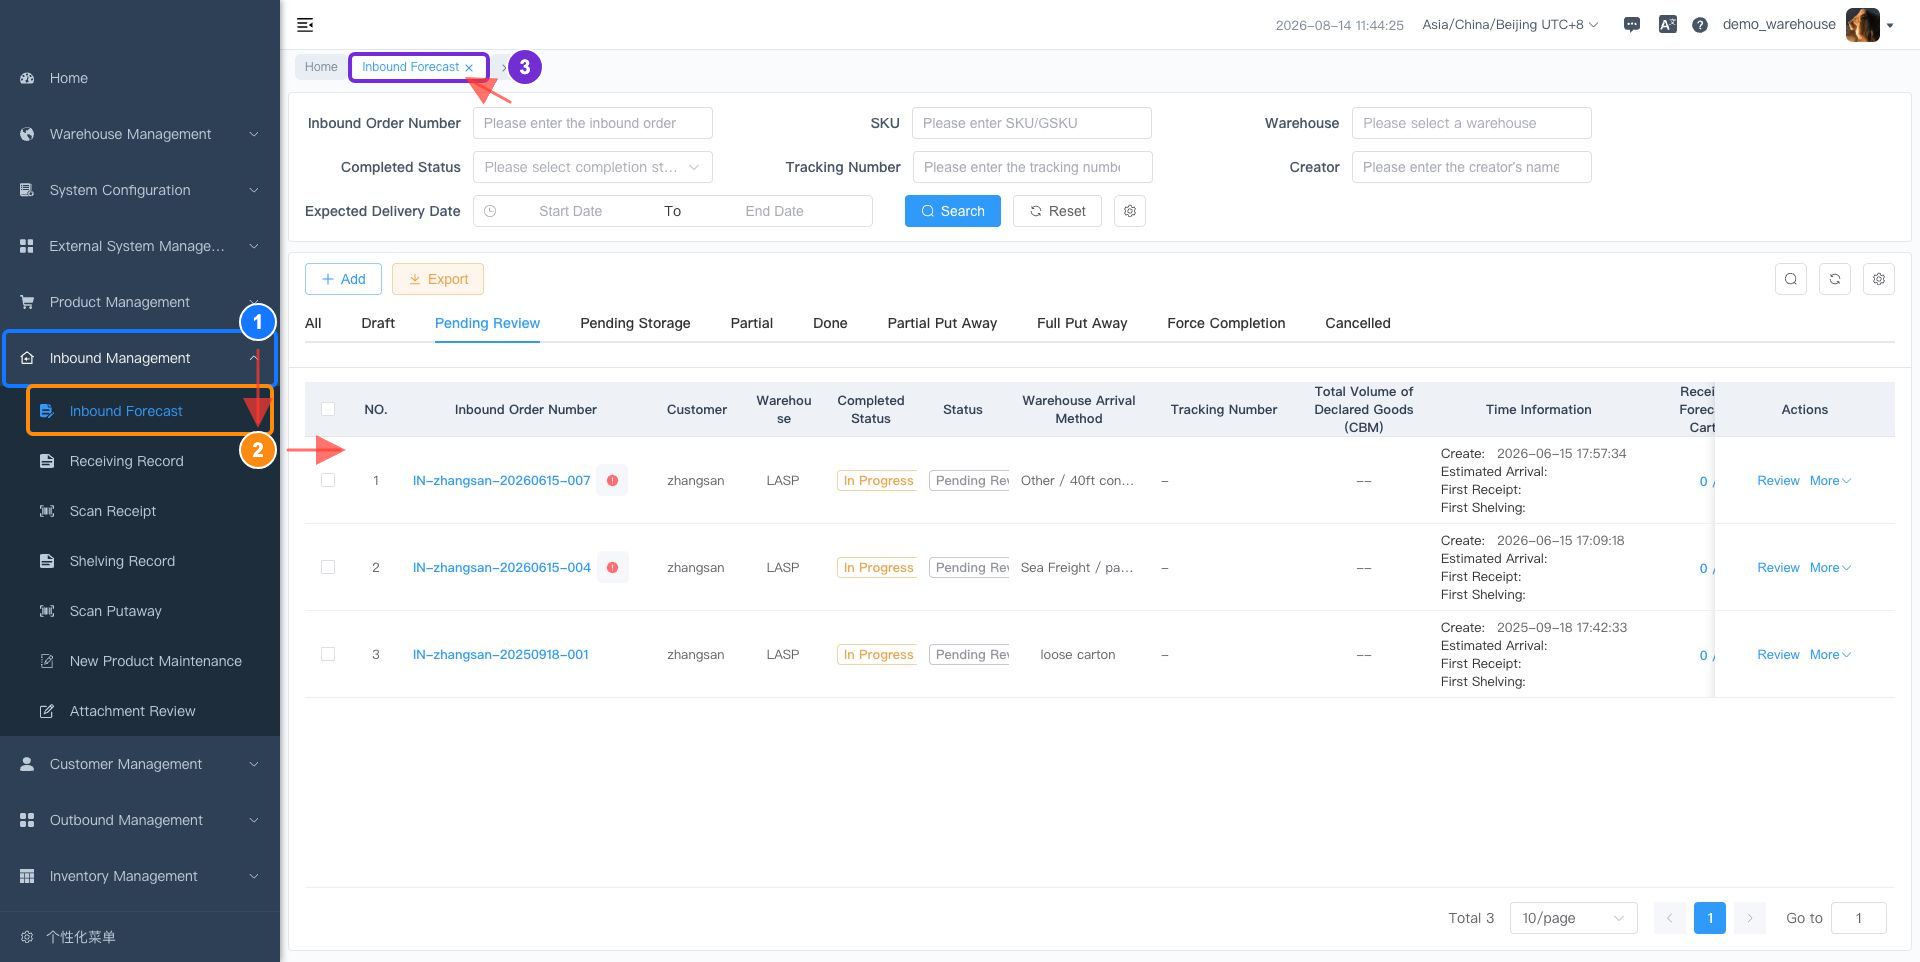Click the External System Management grid icon
The width and height of the screenshot is (1920, 962).
(27, 246)
